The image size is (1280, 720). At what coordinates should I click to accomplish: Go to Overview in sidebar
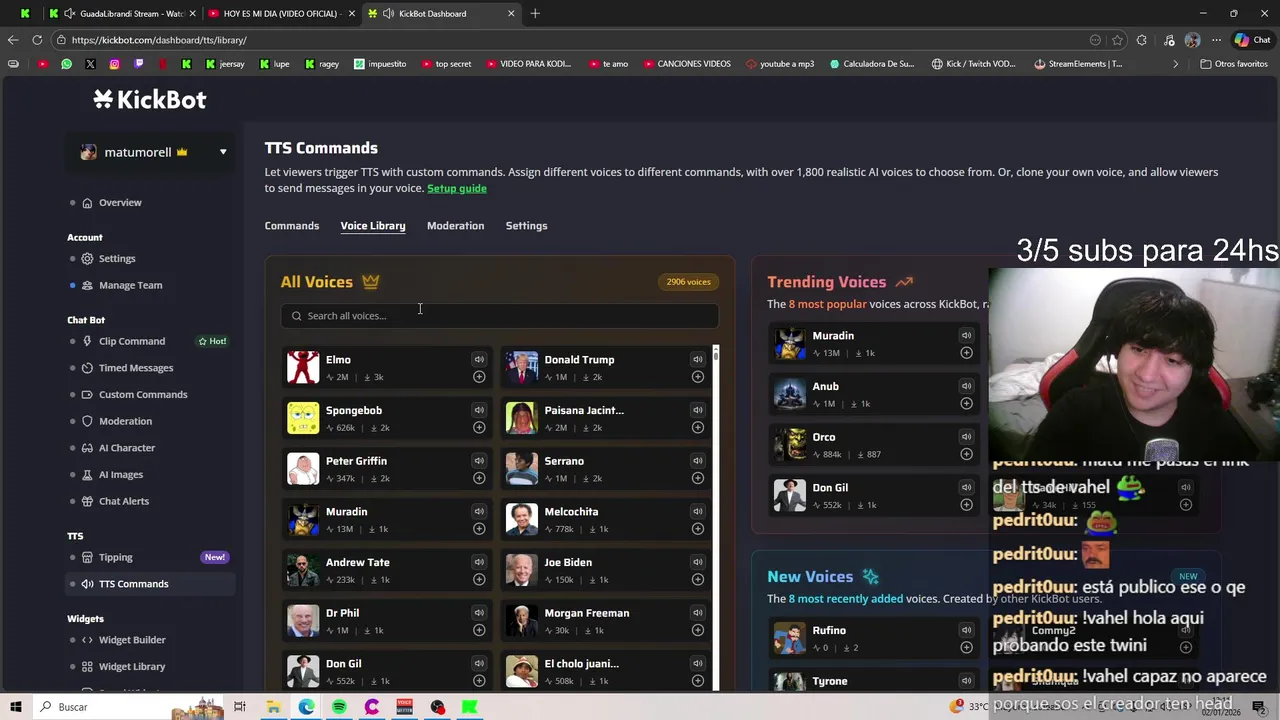pyautogui.click(x=120, y=203)
